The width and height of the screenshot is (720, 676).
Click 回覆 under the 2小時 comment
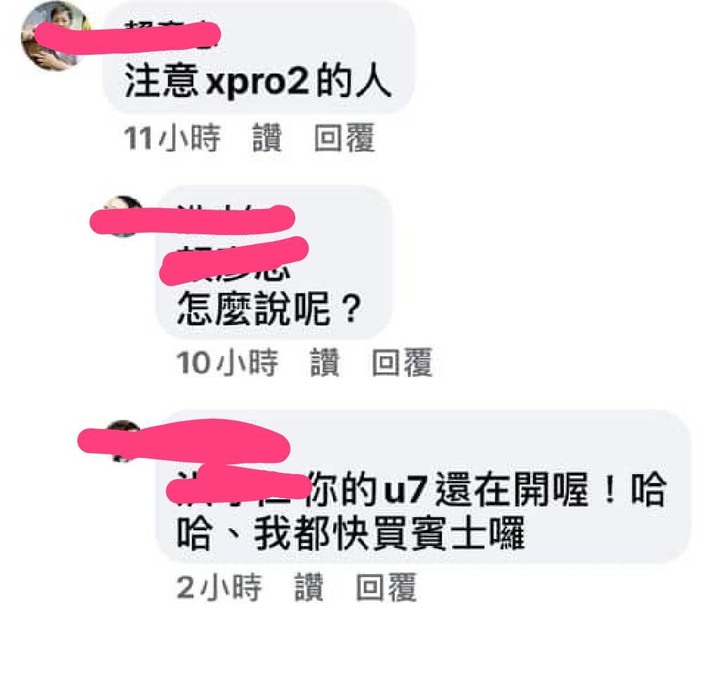click(x=386, y=587)
